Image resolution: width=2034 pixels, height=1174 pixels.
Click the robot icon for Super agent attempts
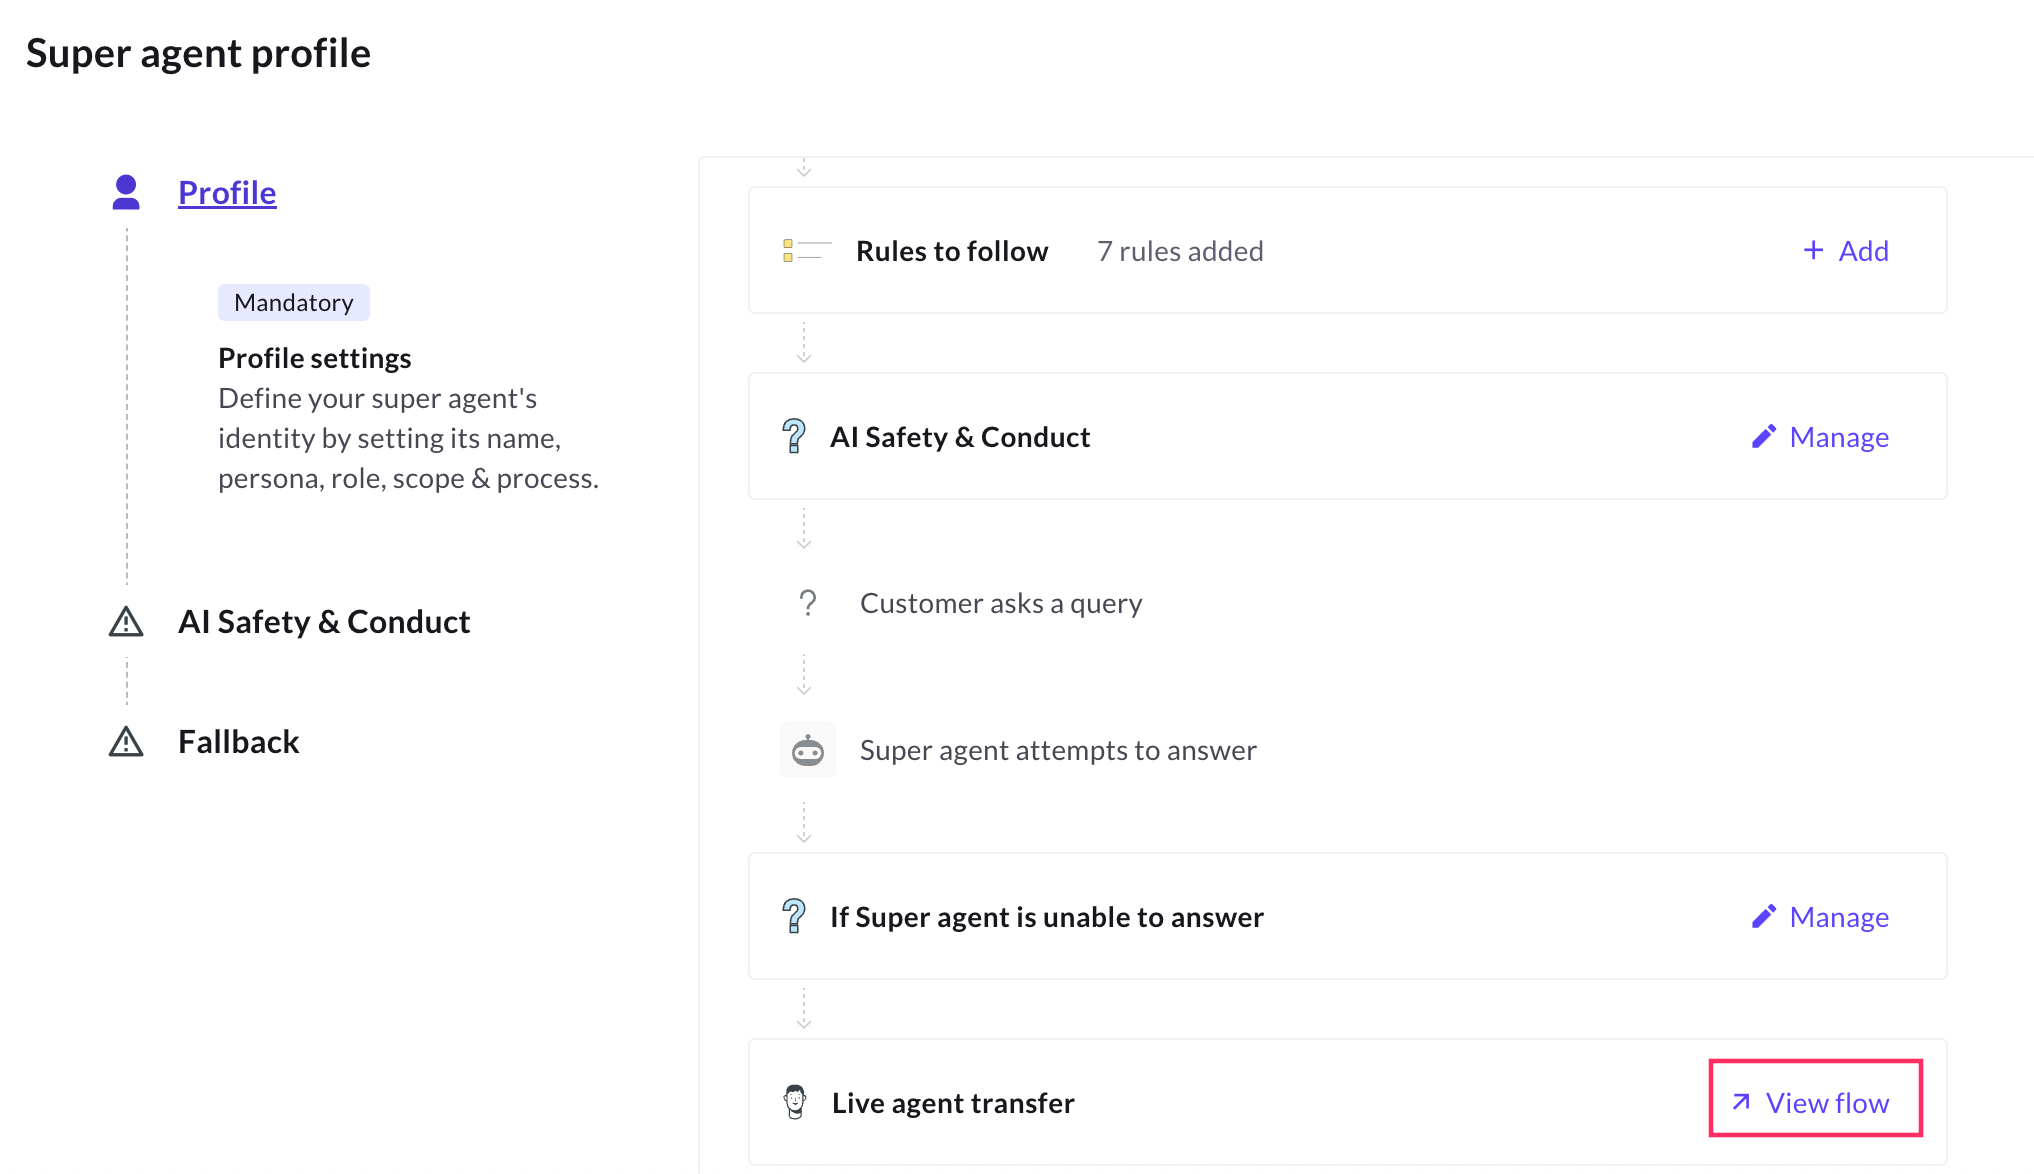coord(807,750)
